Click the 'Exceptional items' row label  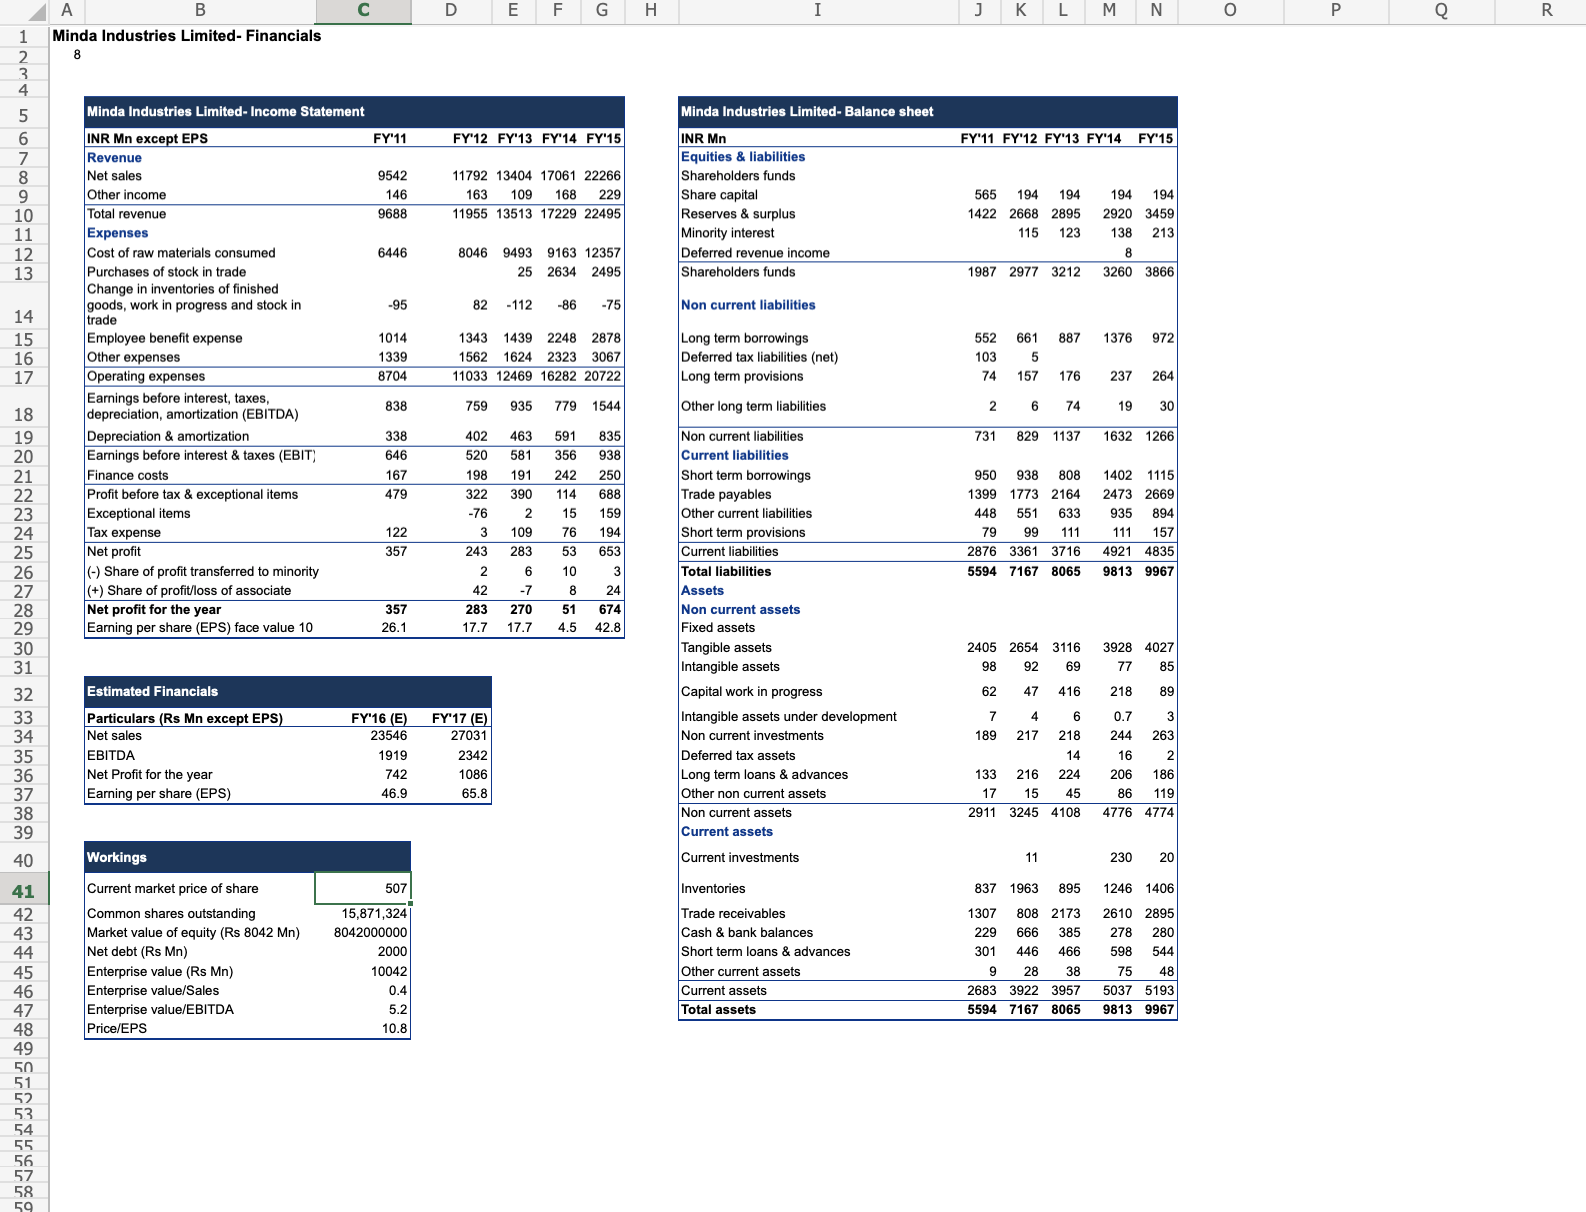[138, 513]
